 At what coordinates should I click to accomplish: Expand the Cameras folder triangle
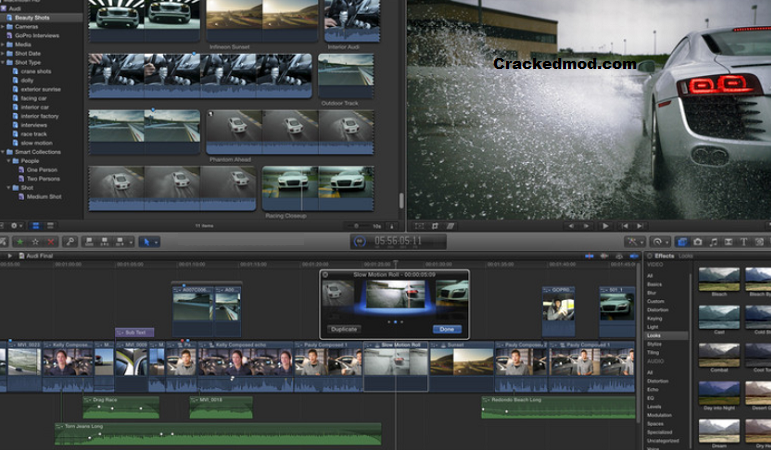[x=3, y=27]
